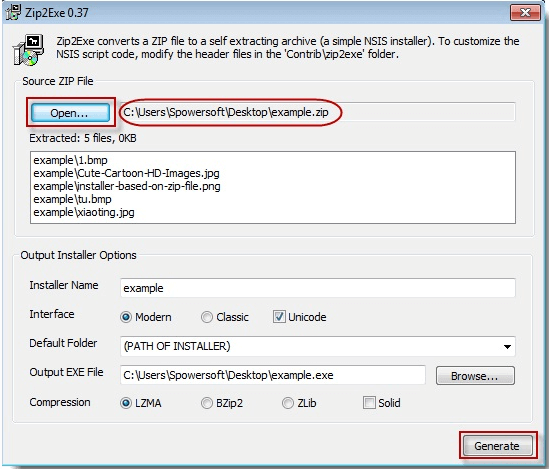Click the NSIS installer disc icon
549x469 pixels.
[29, 50]
